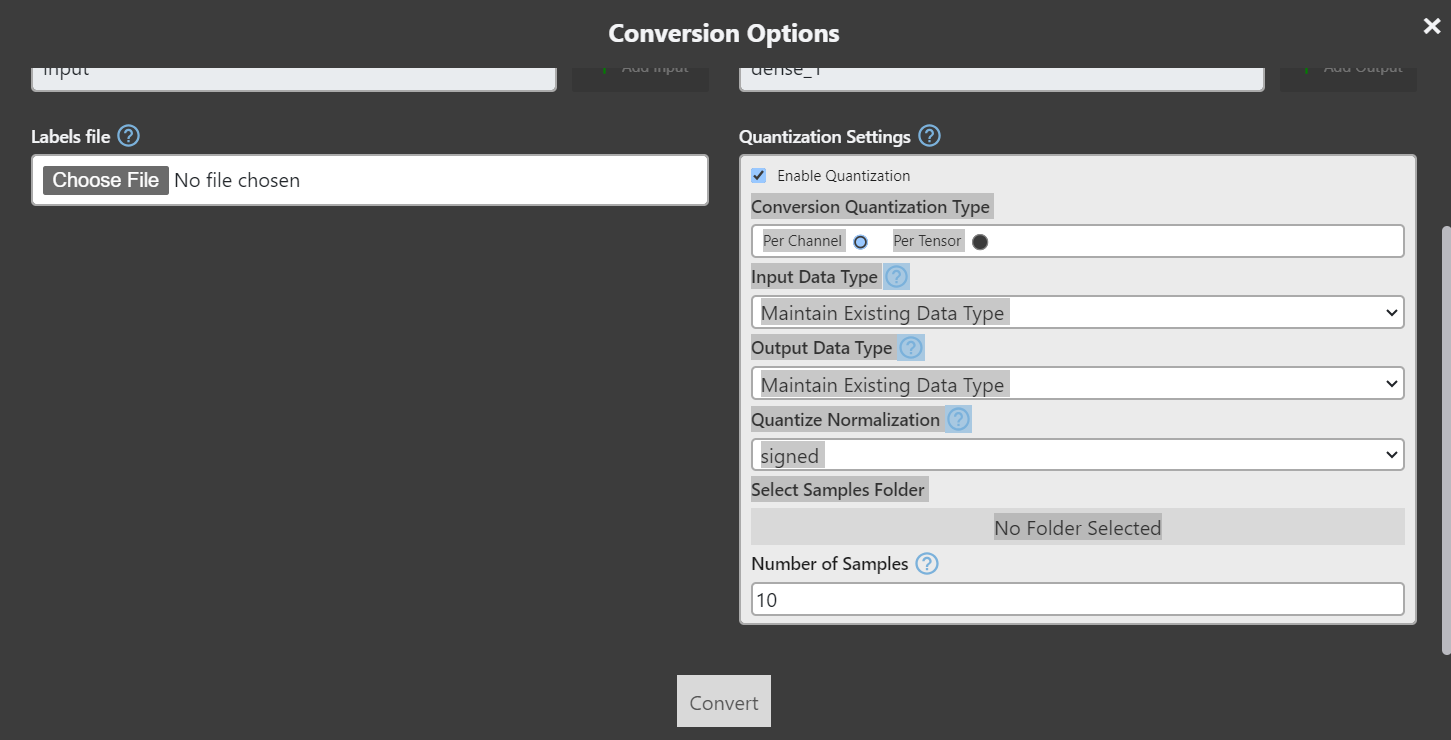The image size is (1451, 740).
Task: Open the Input Data Type help tooltip
Action: pyautogui.click(x=896, y=276)
